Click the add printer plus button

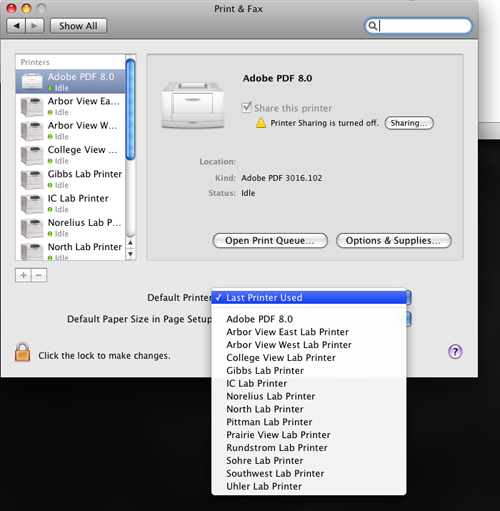pos(23,275)
